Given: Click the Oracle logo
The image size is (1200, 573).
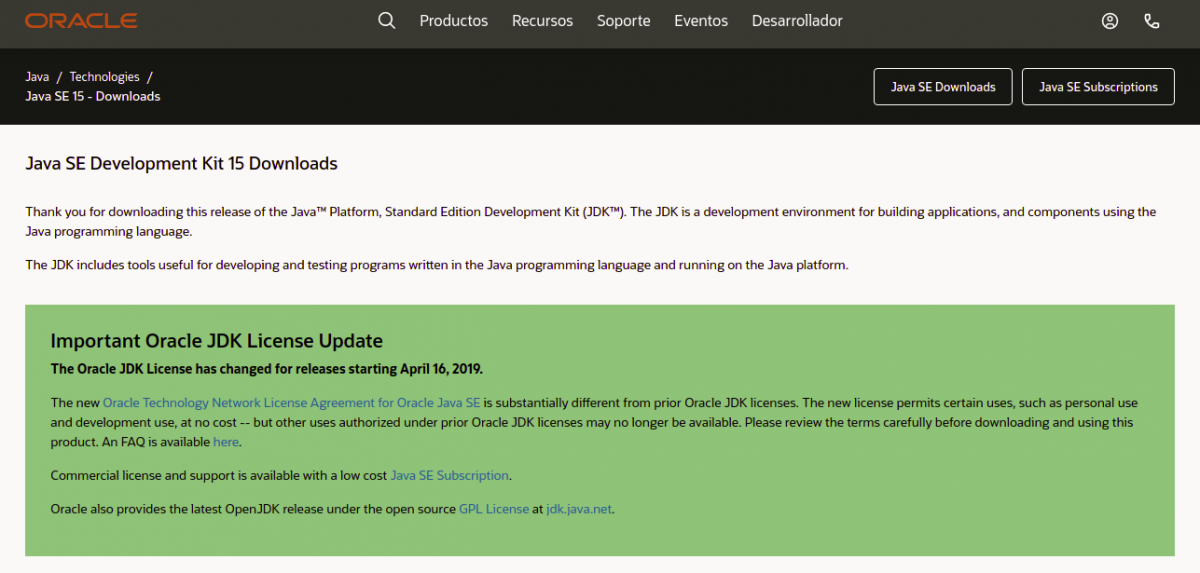Looking at the screenshot, I should click(81, 21).
